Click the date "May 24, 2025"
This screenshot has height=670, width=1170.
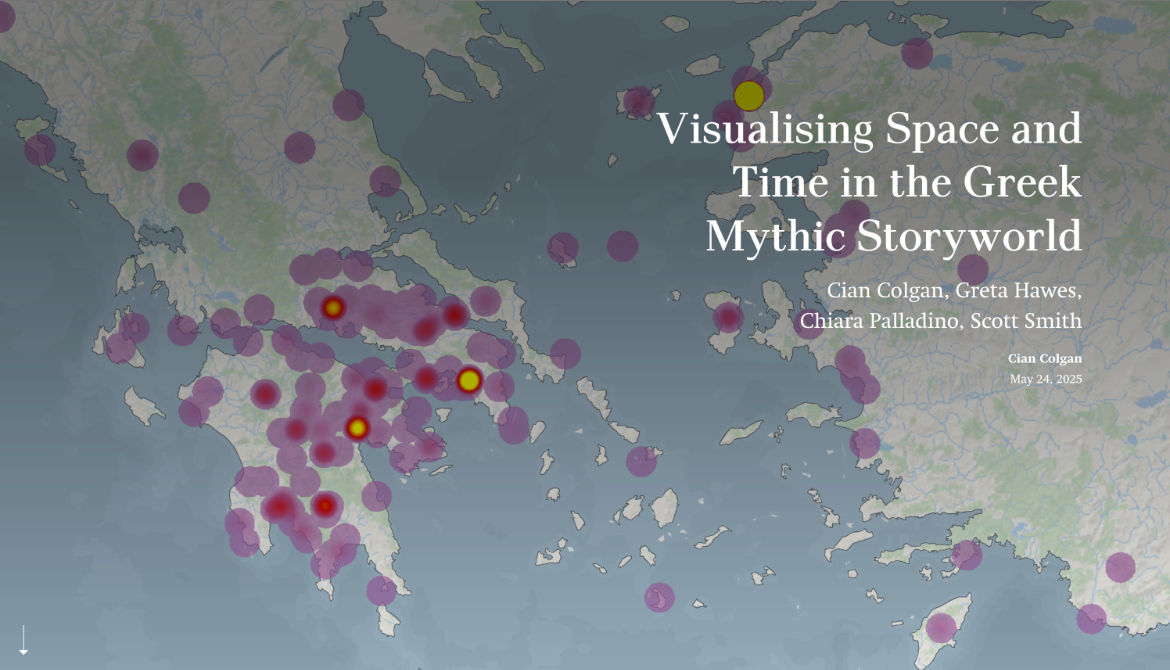[1045, 379]
